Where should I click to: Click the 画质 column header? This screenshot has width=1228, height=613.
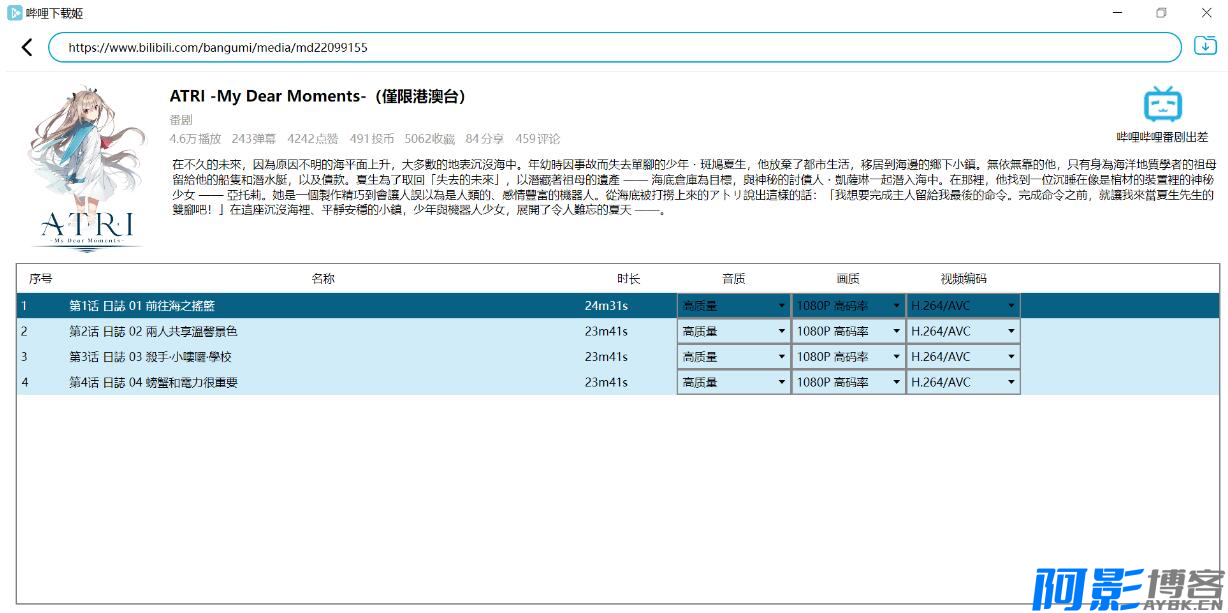click(x=848, y=278)
